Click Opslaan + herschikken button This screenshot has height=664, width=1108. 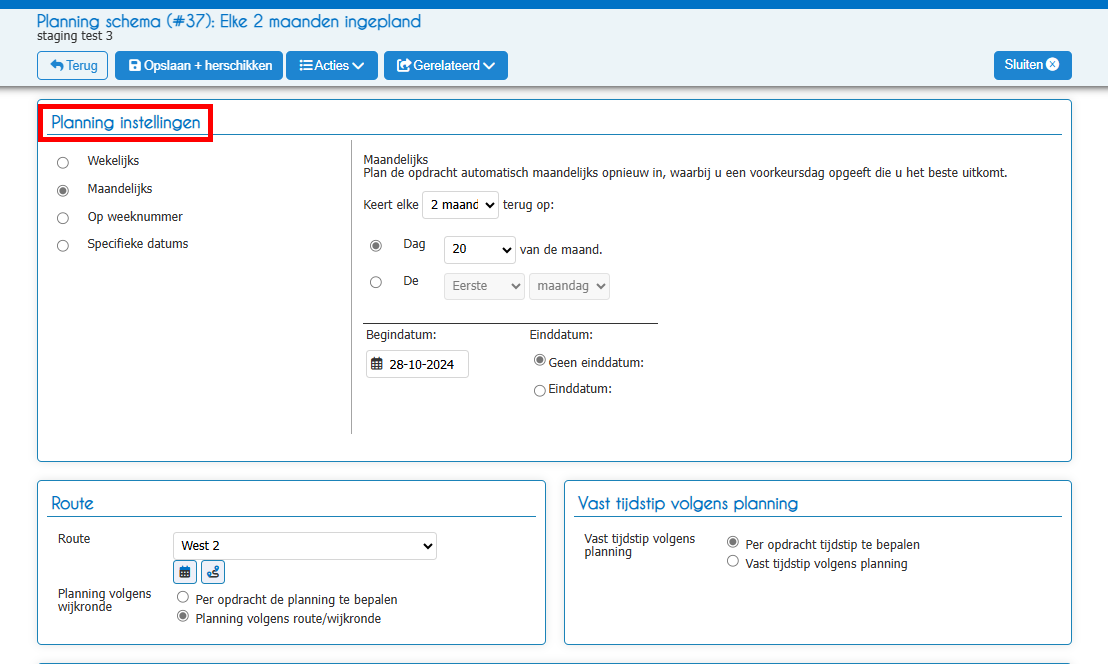tap(199, 66)
